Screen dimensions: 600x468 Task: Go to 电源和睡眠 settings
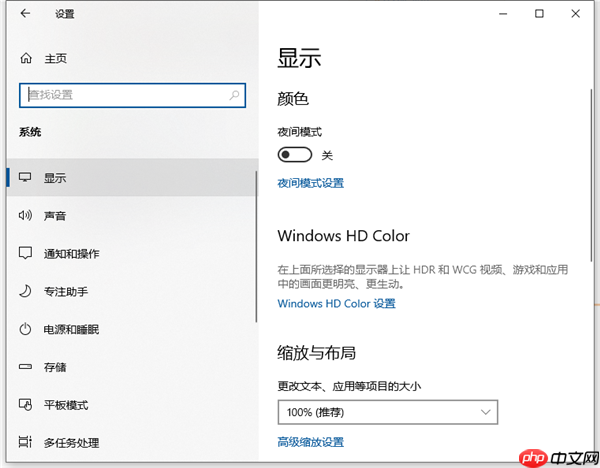pos(132,329)
